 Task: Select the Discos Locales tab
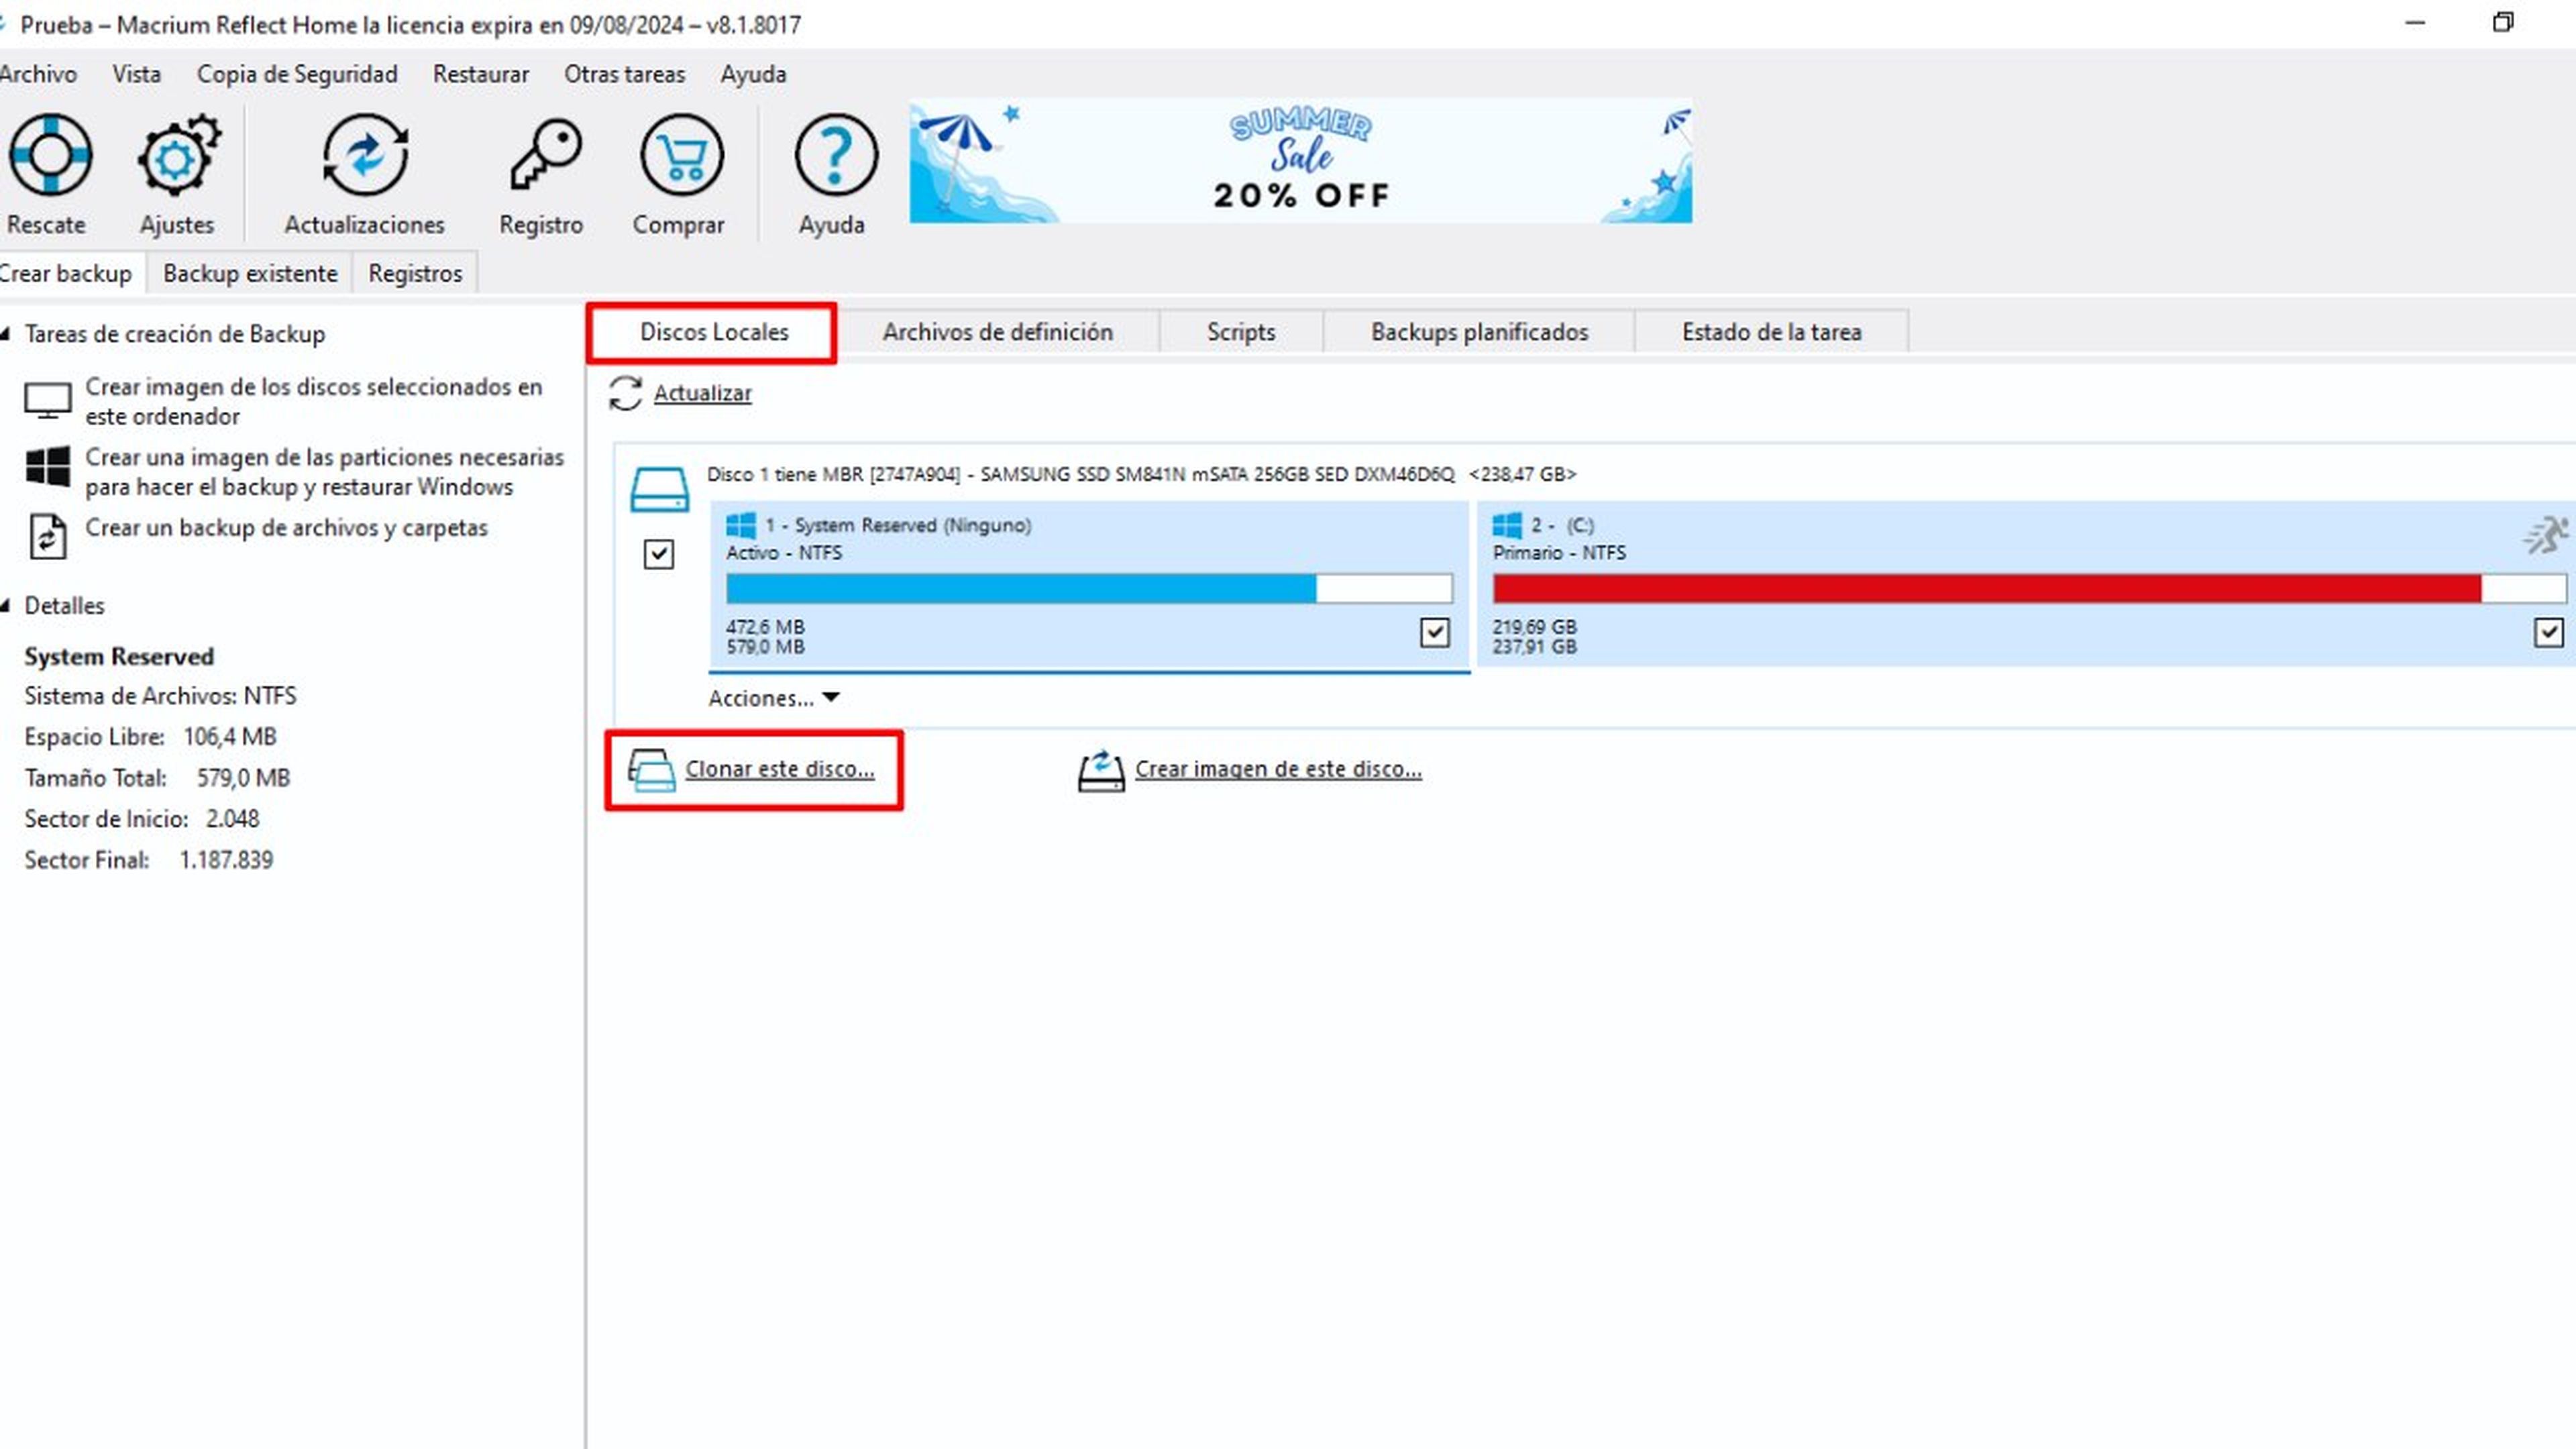tap(713, 332)
